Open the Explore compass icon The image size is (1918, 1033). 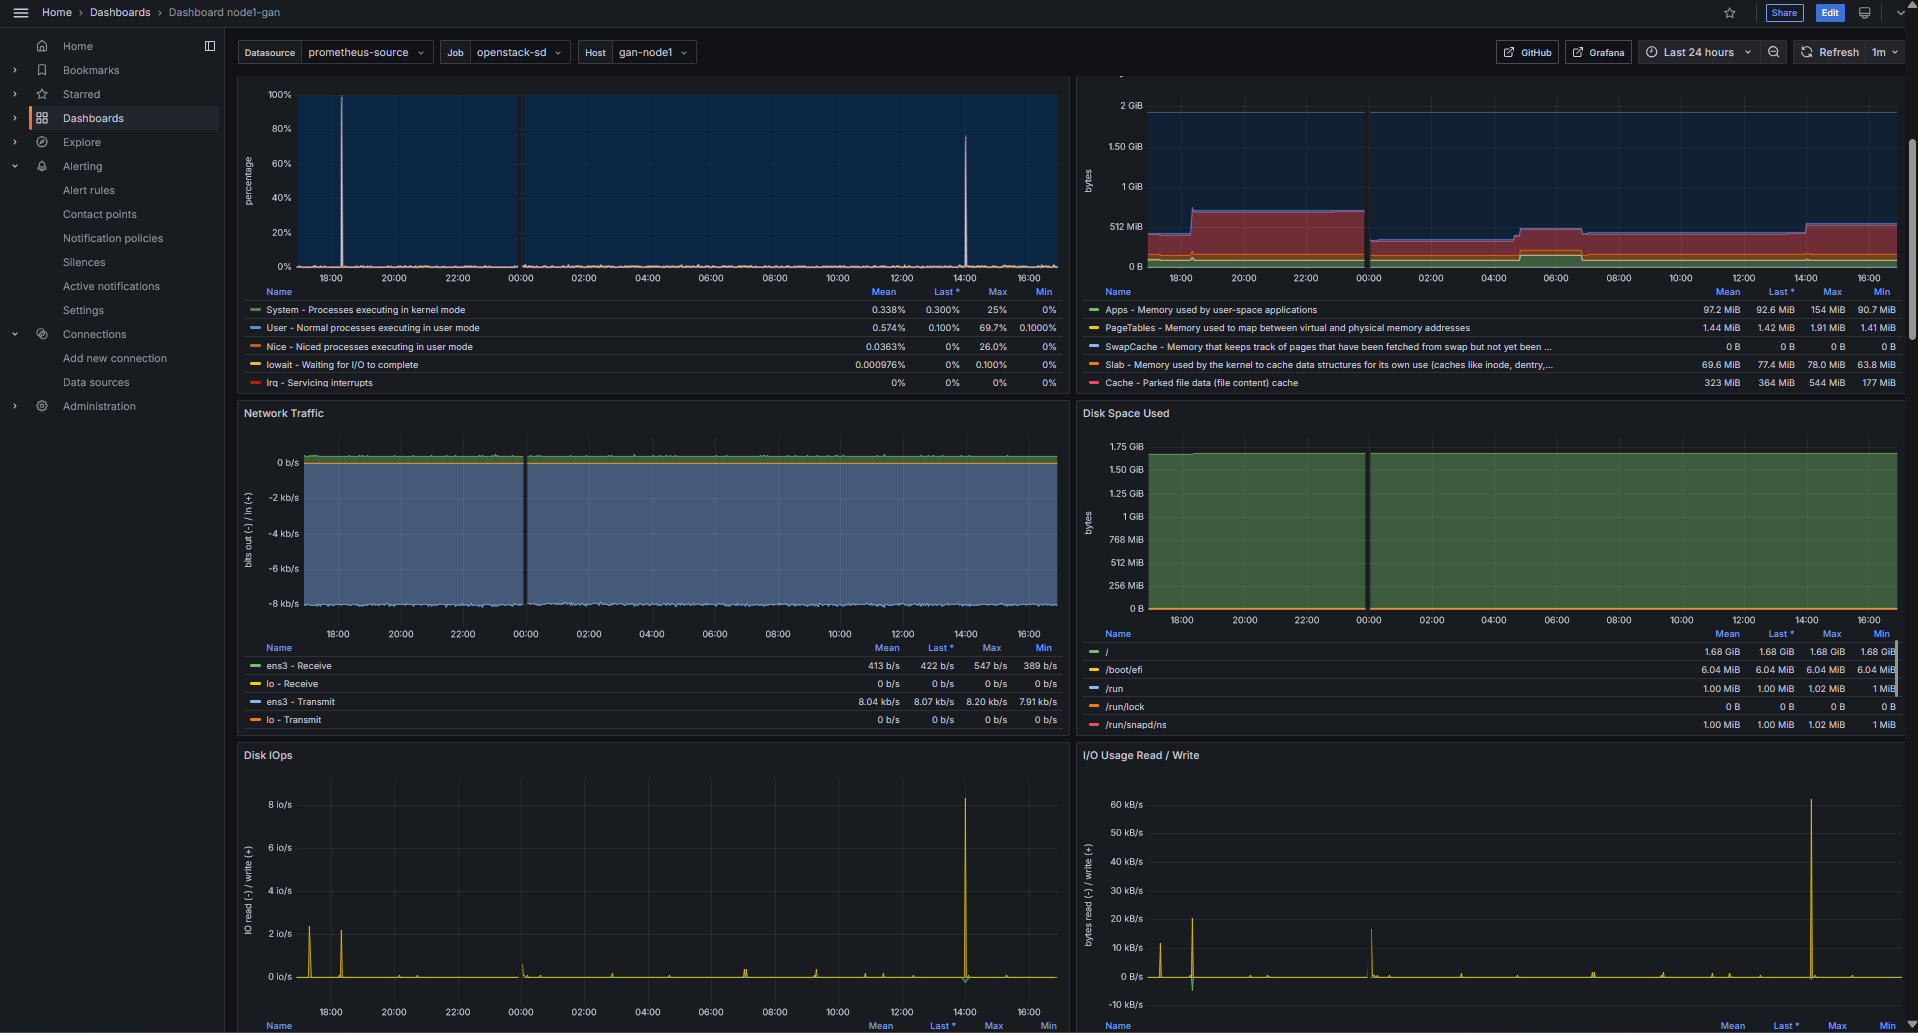[42, 142]
